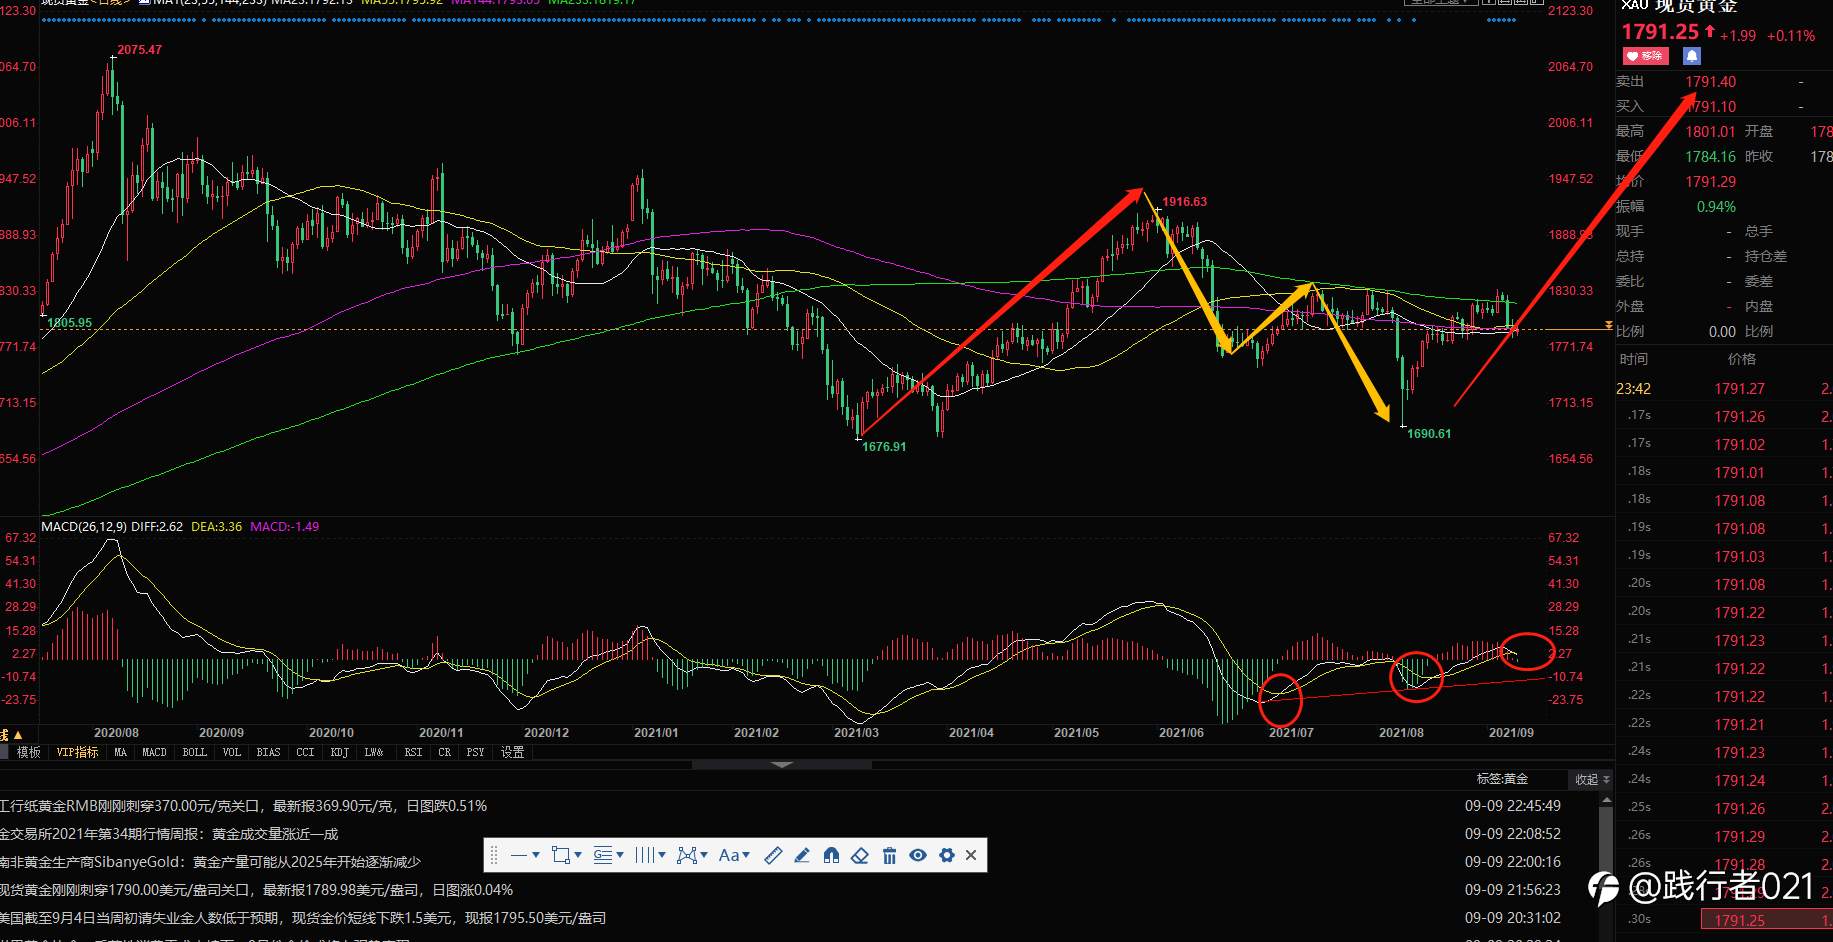Click the 标签:黄金 tag label

click(x=1502, y=778)
